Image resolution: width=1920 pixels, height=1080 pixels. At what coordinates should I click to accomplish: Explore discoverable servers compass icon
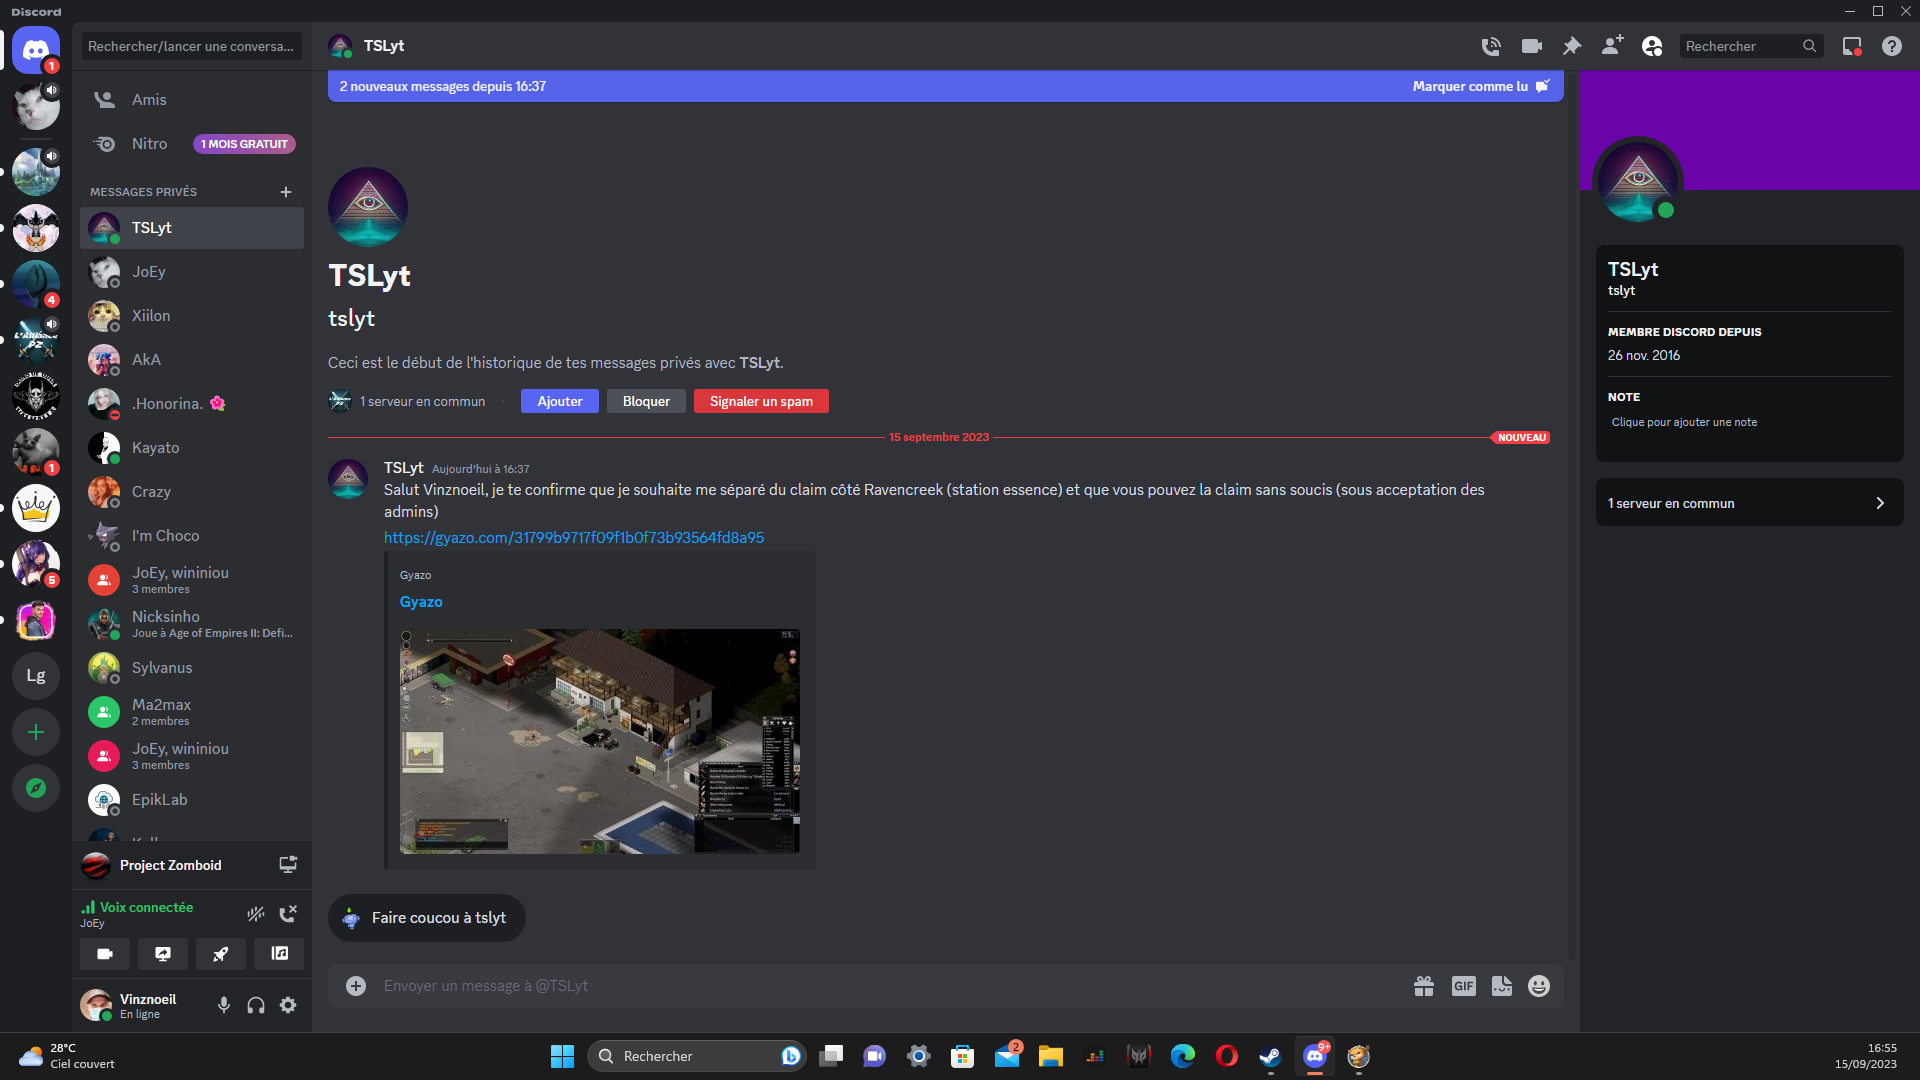(x=36, y=788)
